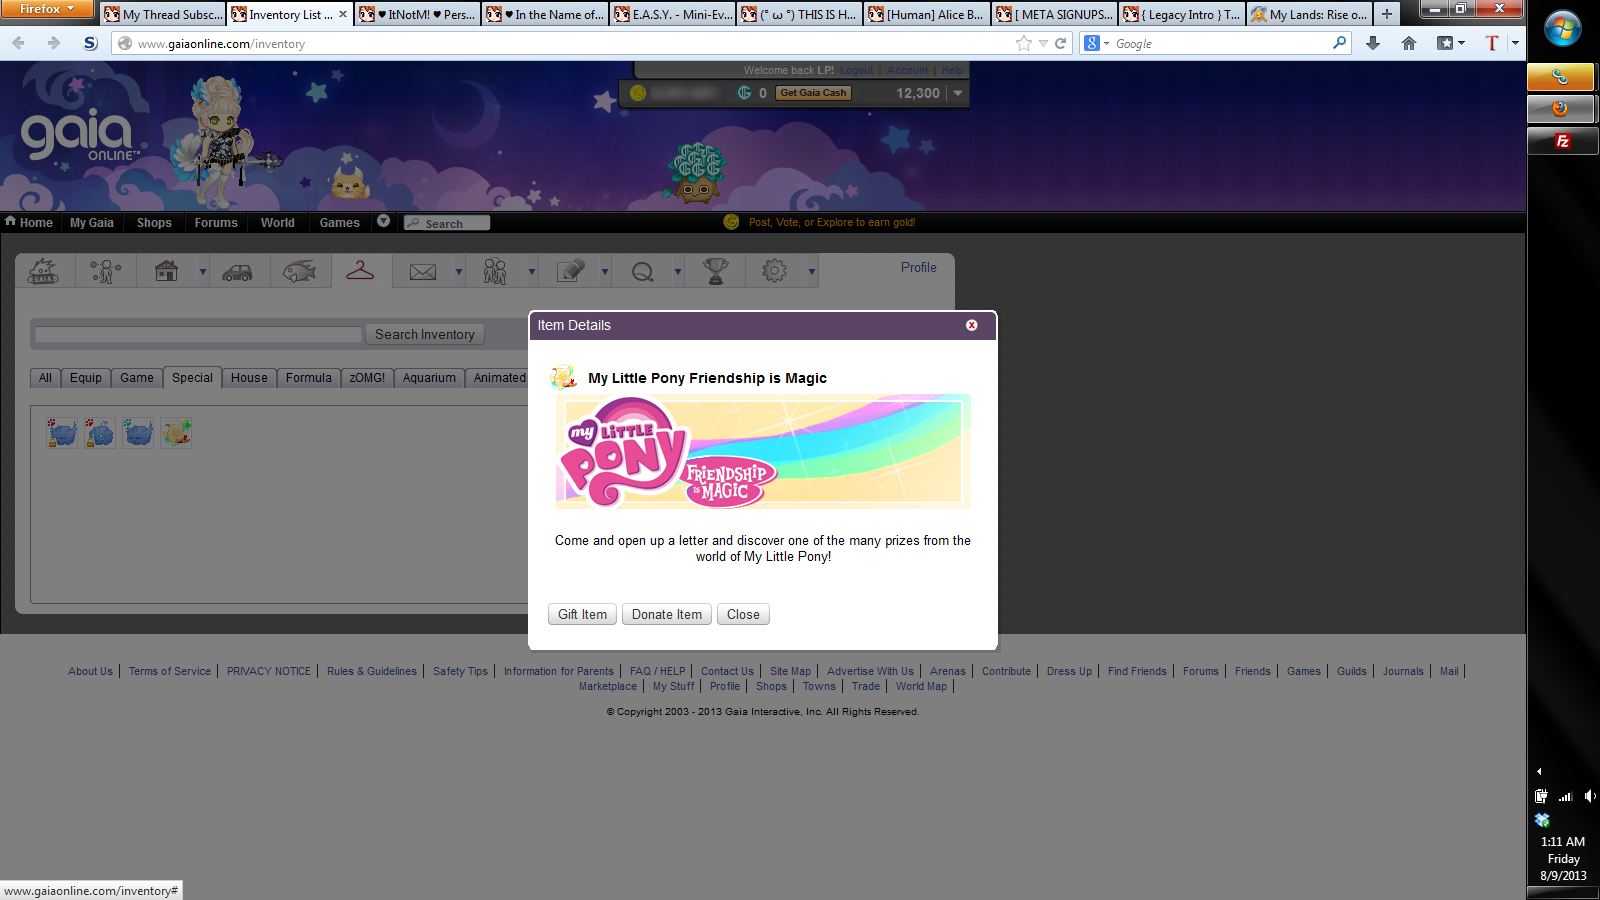Click the Firefox back arrow
1600x900 pixels.
[x=18, y=43]
